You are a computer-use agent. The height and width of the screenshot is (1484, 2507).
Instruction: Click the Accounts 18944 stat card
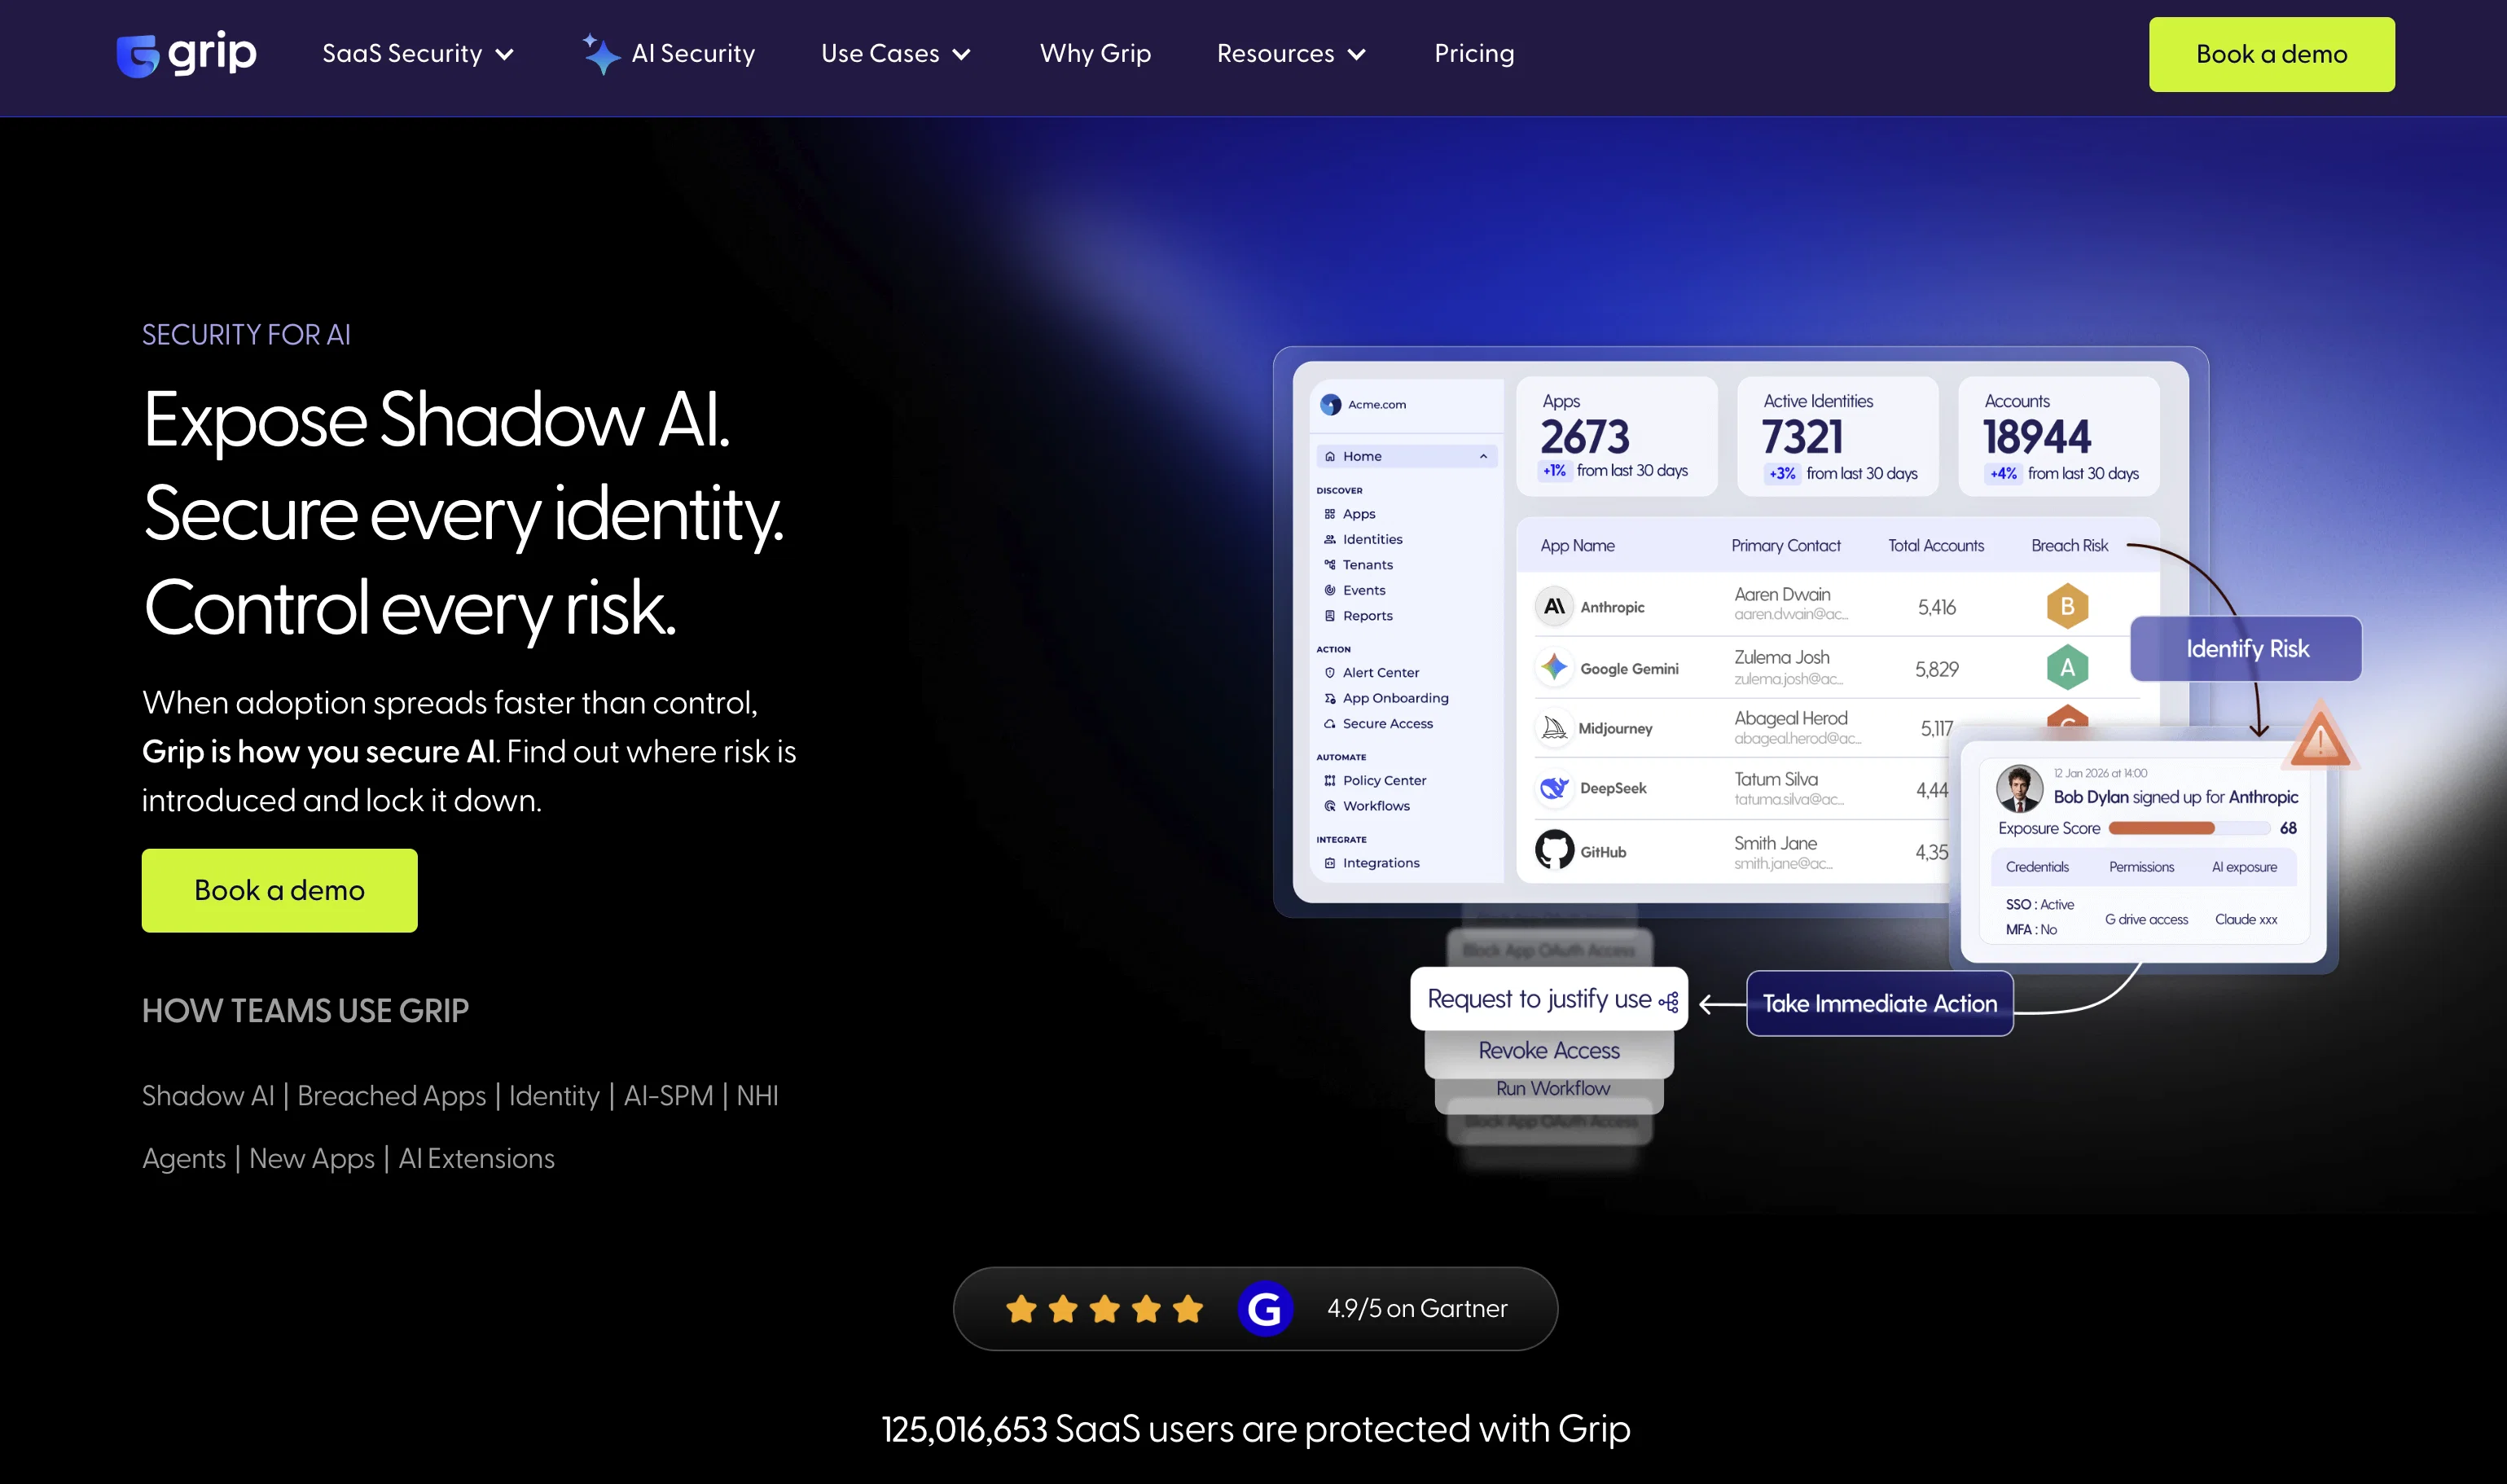pyautogui.click(x=2058, y=437)
